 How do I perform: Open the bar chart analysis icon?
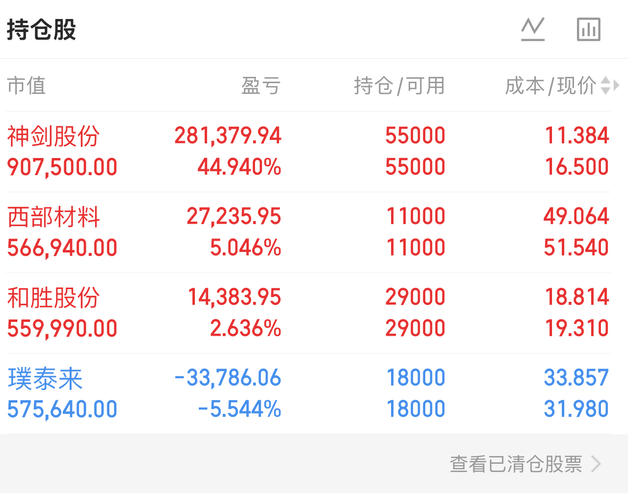click(588, 30)
